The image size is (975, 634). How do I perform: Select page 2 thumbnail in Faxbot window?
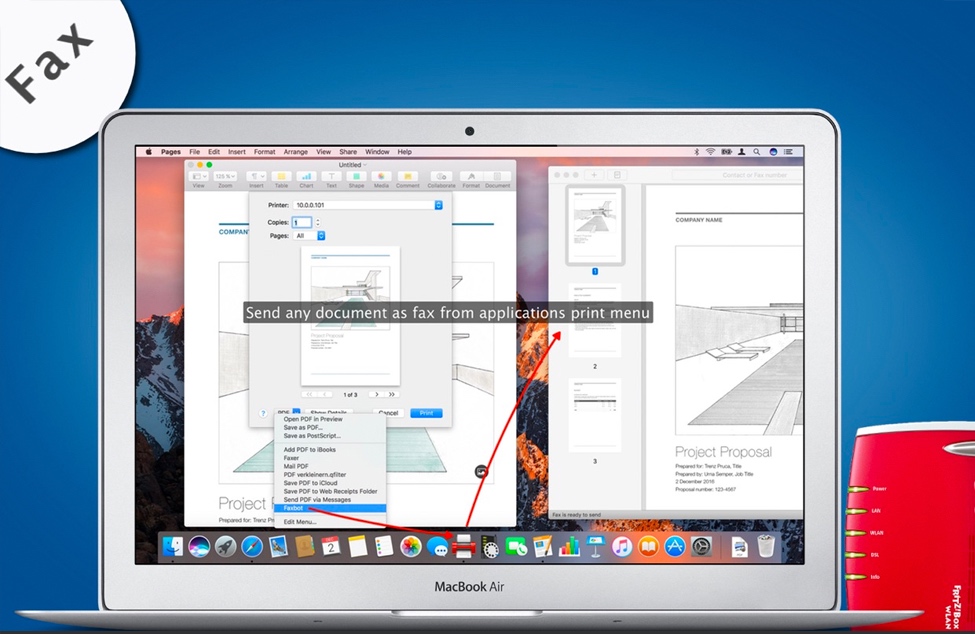pyautogui.click(x=594, y=320)
